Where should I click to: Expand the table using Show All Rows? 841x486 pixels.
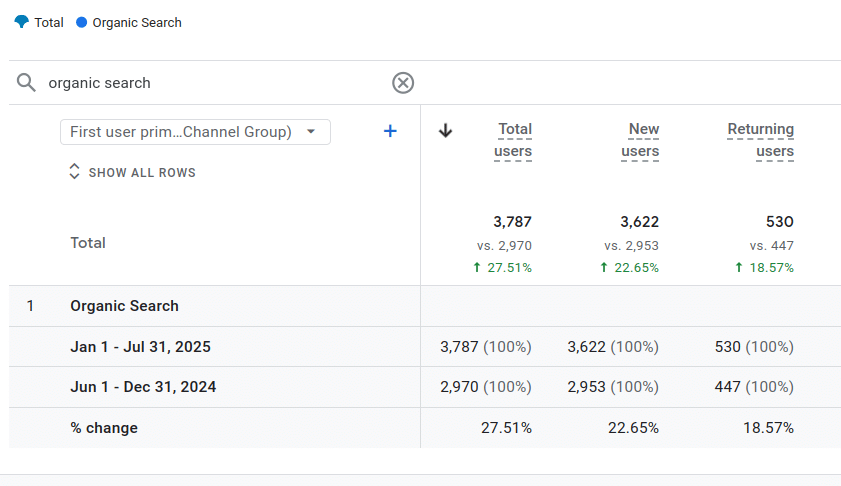click(131, 172)
